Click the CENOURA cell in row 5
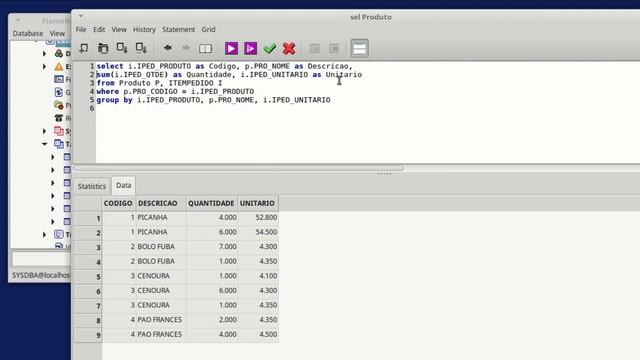Viewport: 640px width, 360px height. pyautogui.click(x=161, y=276)
